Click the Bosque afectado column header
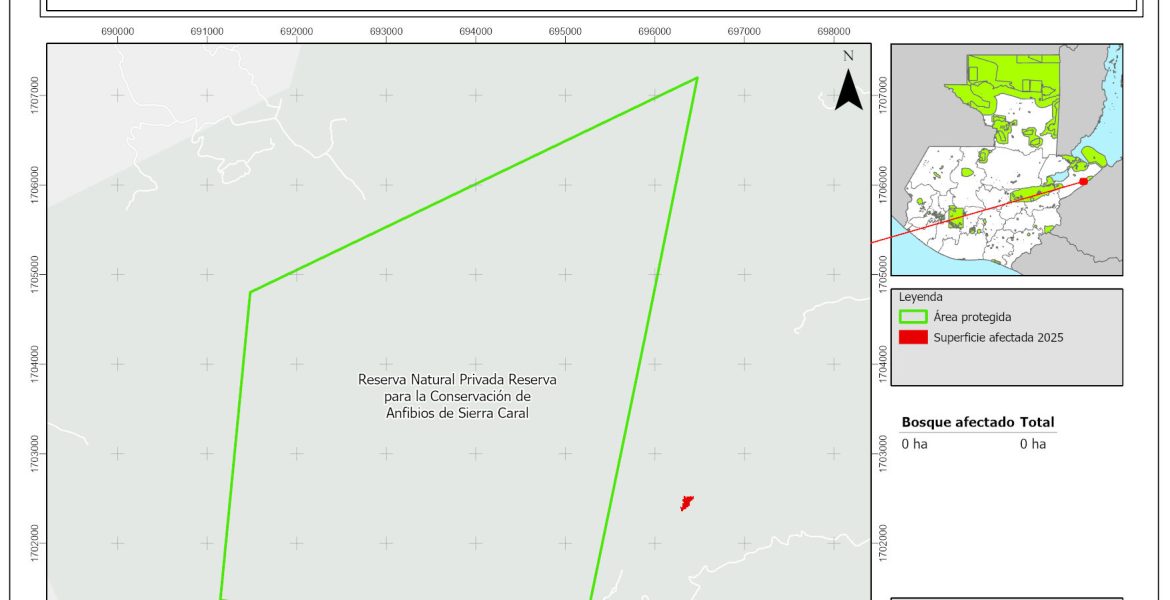 click(957, 423)
